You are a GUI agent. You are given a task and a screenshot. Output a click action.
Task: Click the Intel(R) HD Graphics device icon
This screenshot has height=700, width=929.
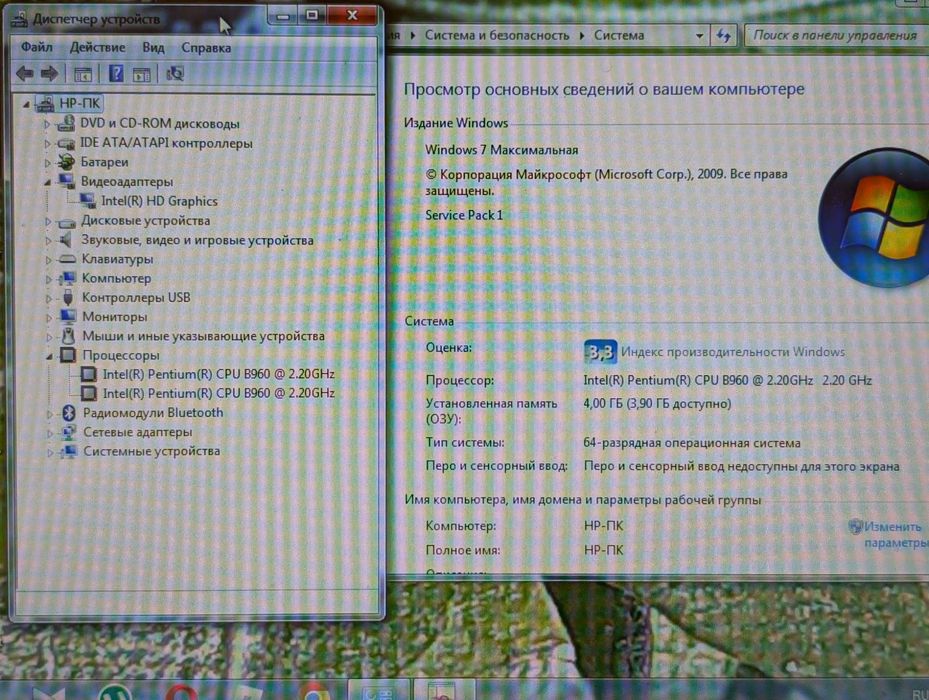(88, 201)
